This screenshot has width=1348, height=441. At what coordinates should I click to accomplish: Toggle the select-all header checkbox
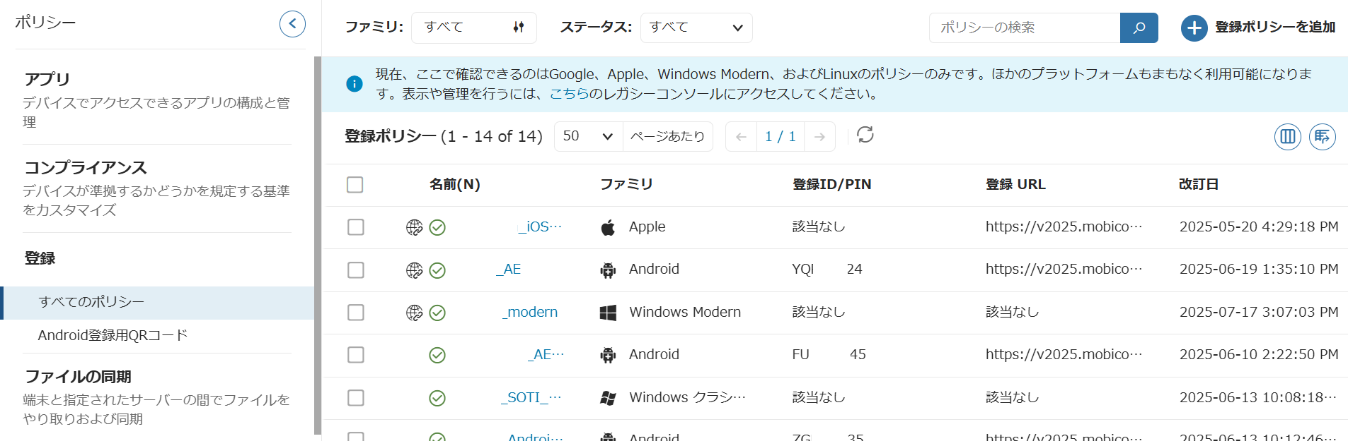click(355, 184)
